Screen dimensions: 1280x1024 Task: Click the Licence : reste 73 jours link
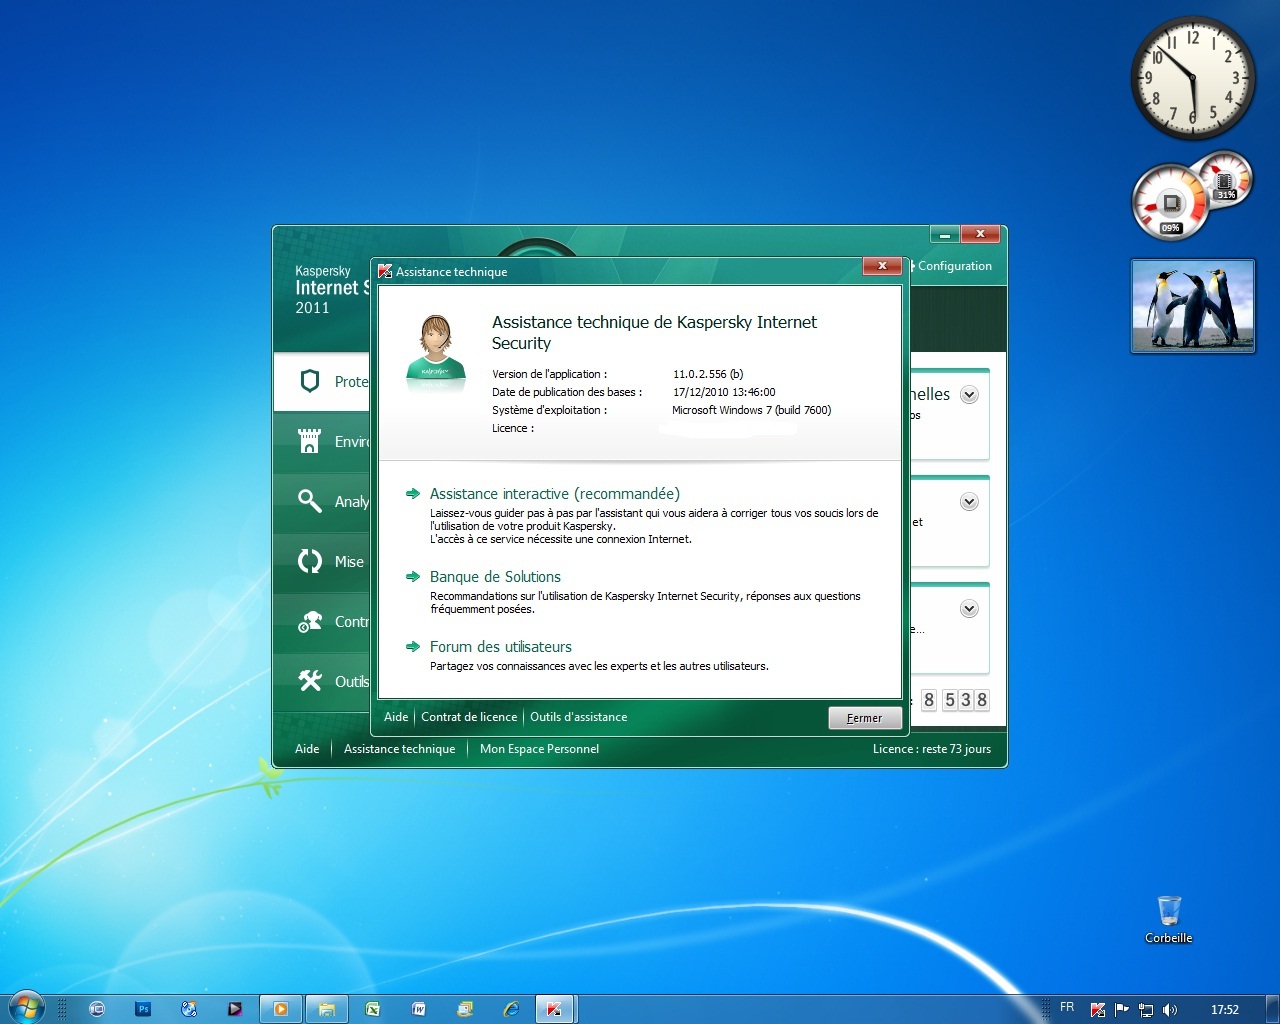pyautogui.click(x=932, y=749)
